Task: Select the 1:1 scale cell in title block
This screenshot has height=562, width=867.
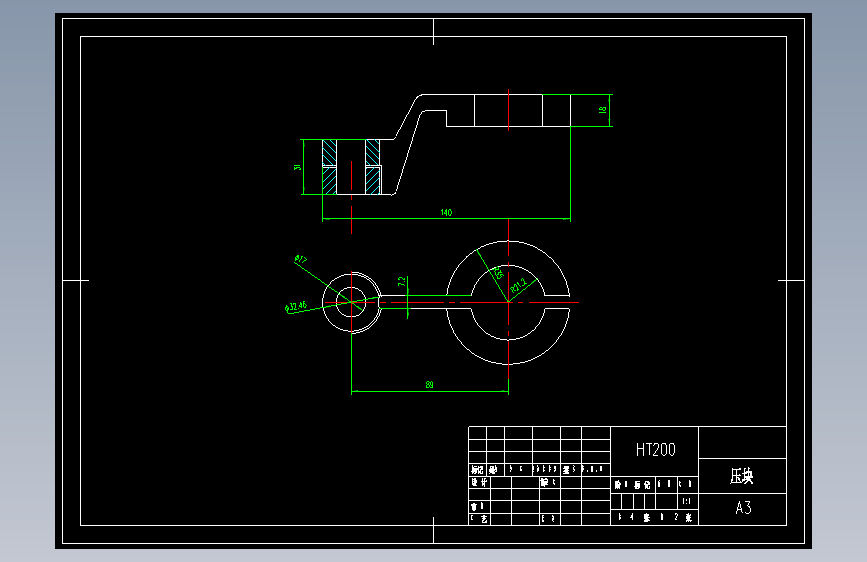Action: [x=686, y=501]
